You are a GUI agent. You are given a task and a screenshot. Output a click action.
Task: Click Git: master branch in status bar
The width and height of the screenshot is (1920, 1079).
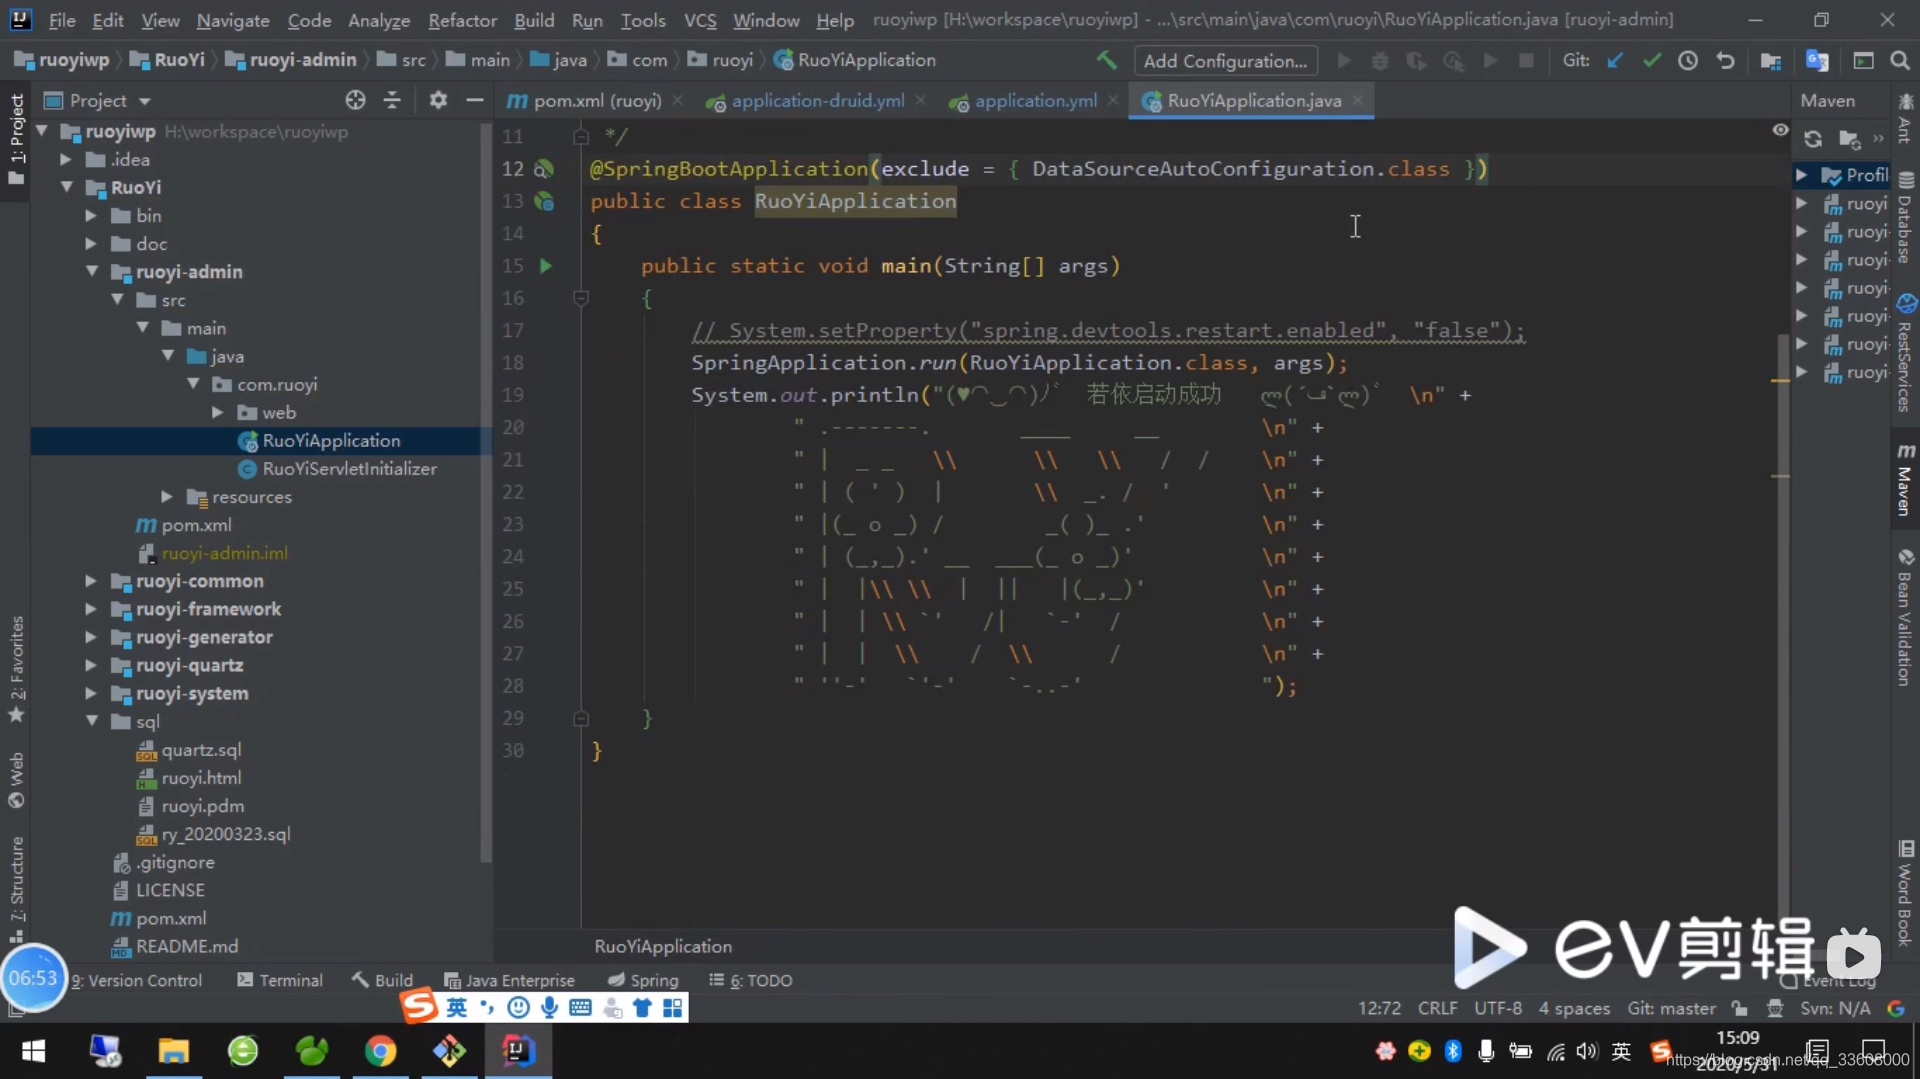(1671, 1008)
